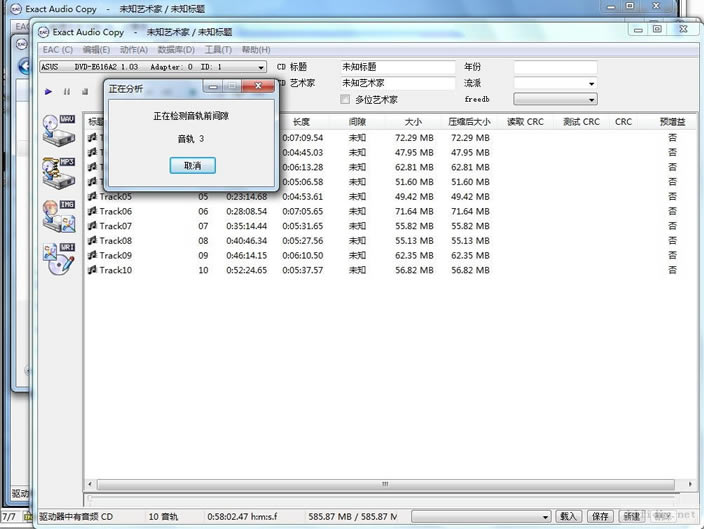The height and width of the screenshot is (529, 704).
Task: Toggle the 多位艺术家 checkbox
Action: [346, 100]
